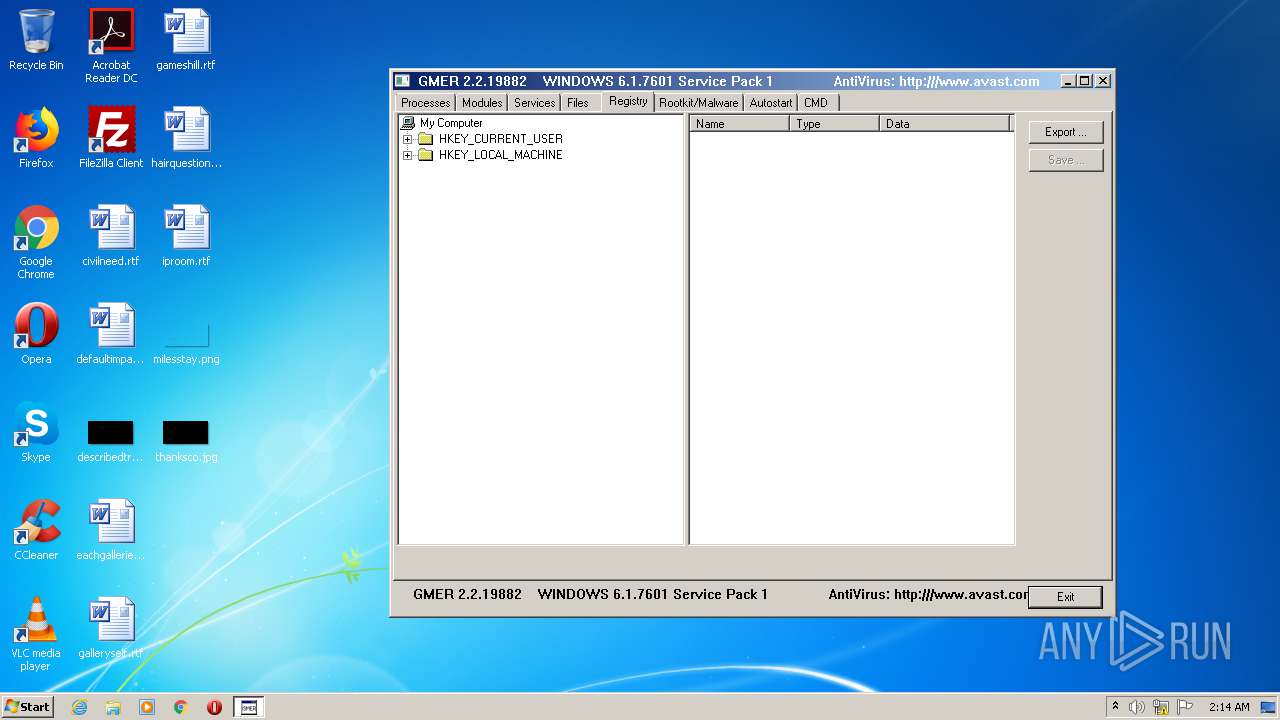Open the Recycle Bin desktop icon

point(36,40)
